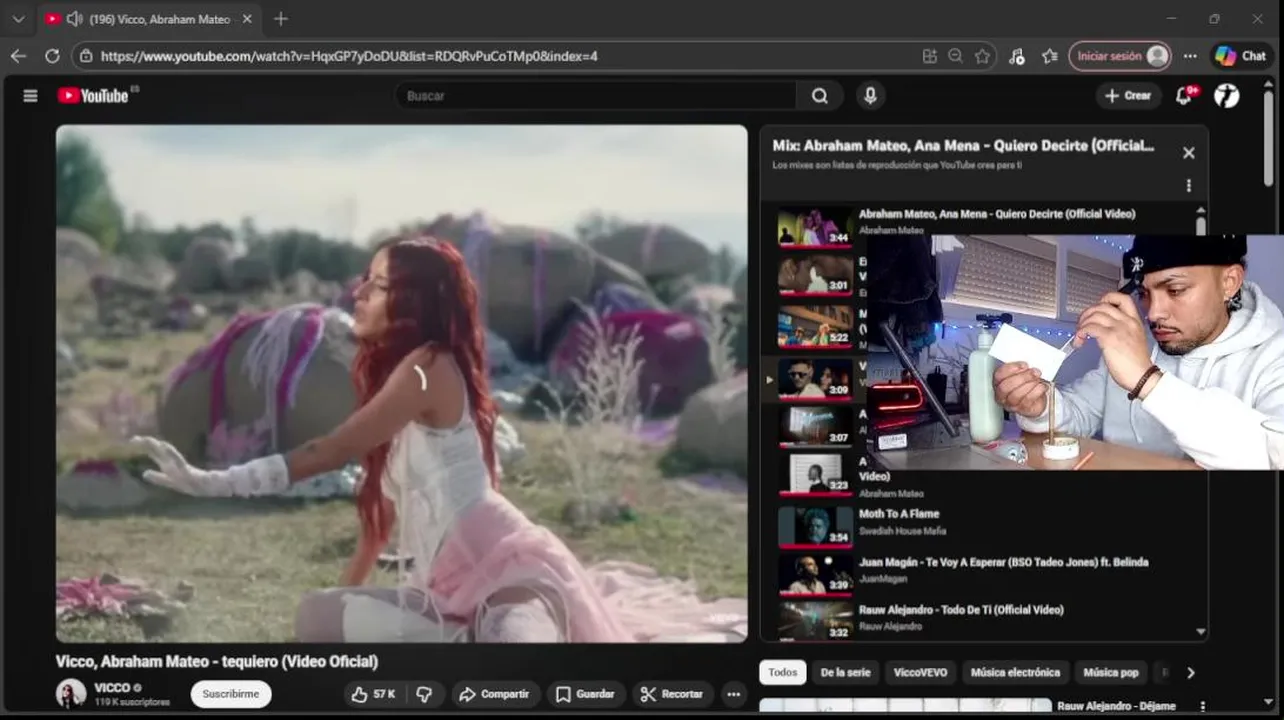Open options for Rauw Alejandro - Déjame

point(1201,706)
